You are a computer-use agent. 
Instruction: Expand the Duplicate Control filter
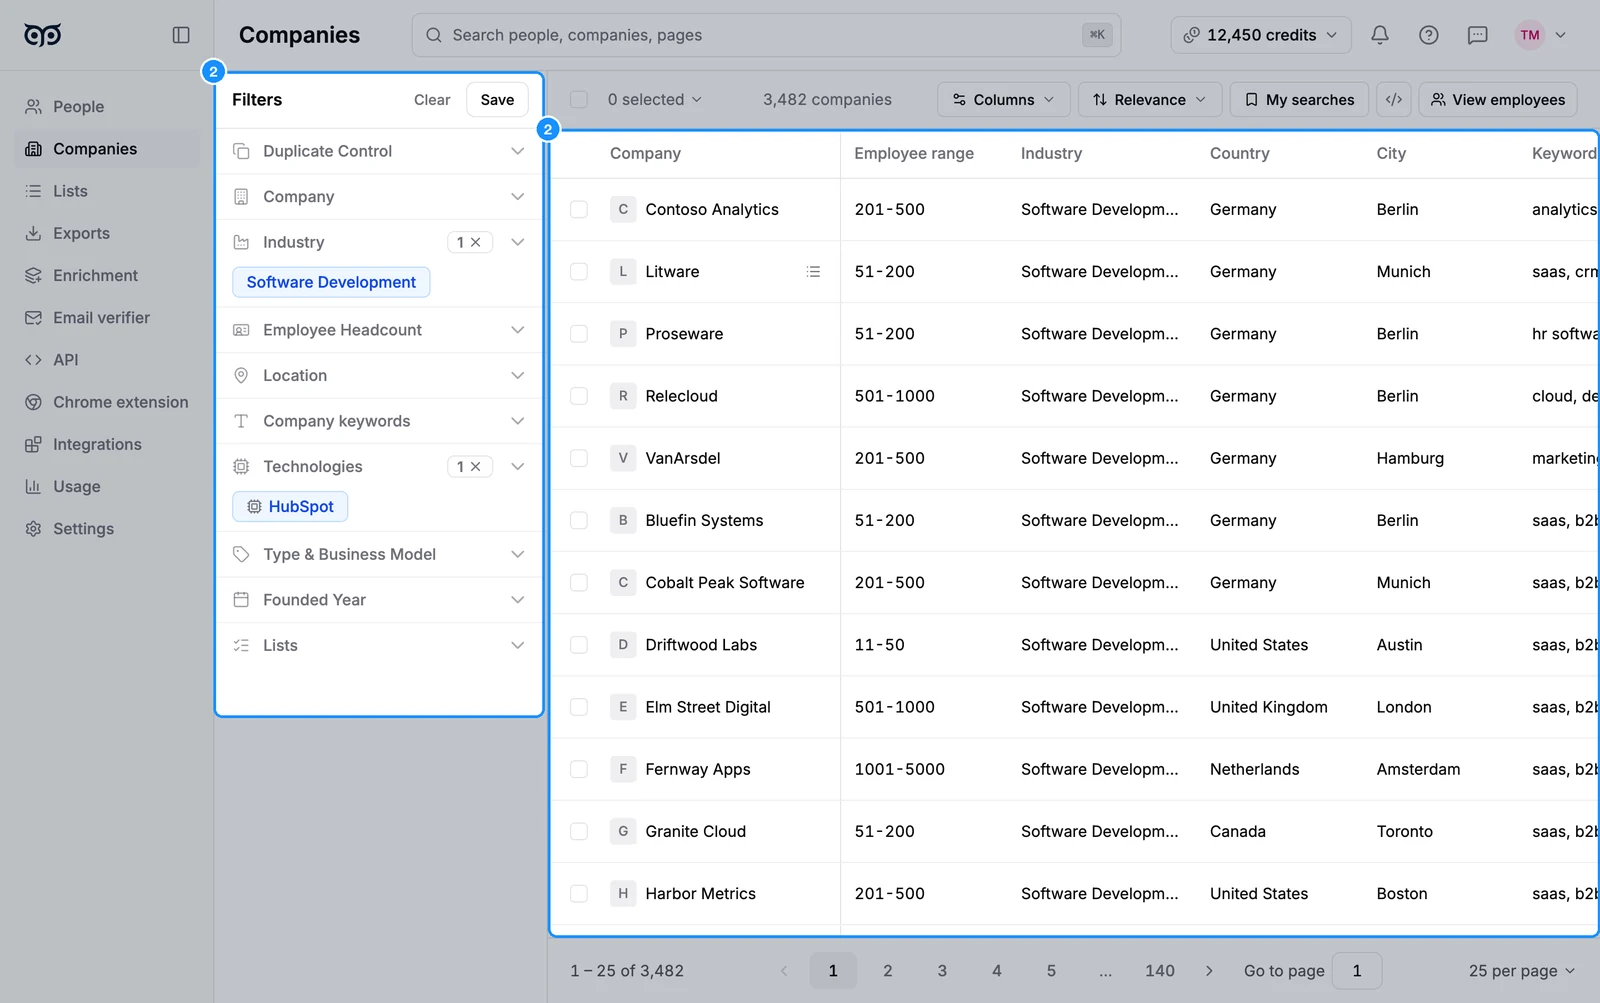(x=379, y=152)
